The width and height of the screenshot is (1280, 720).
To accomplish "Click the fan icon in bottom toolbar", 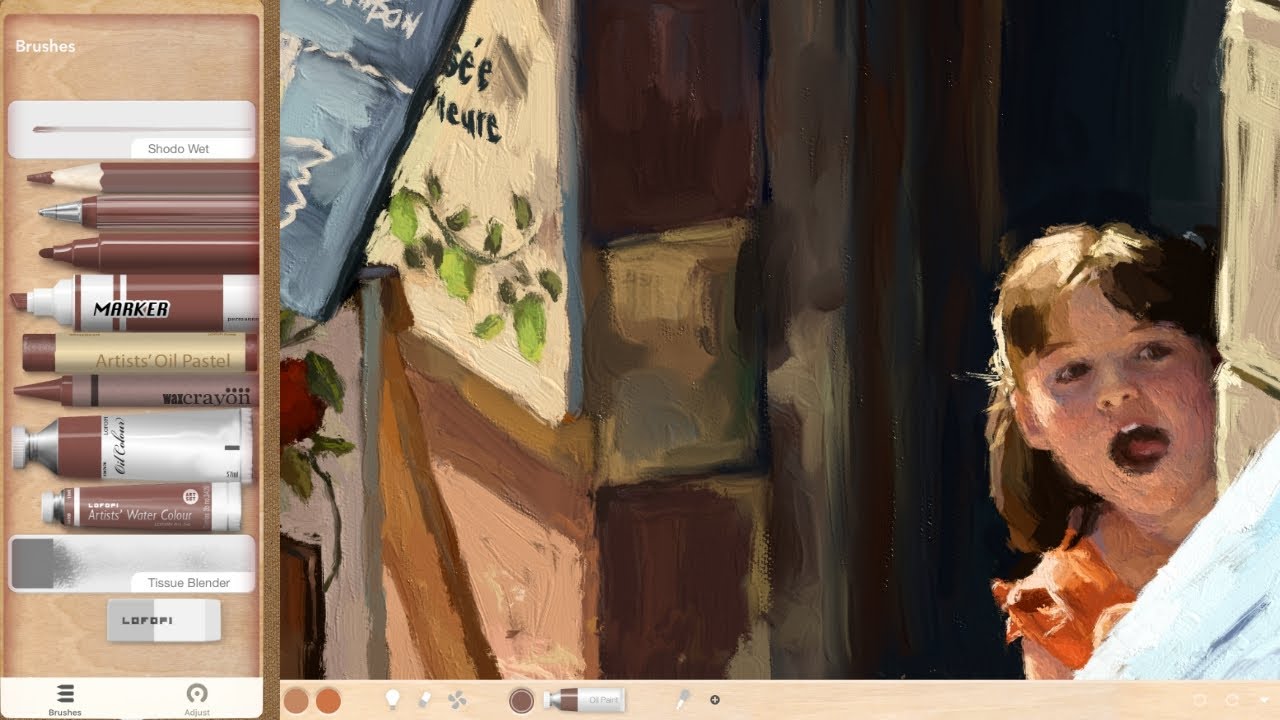I will tap(457, 700).
